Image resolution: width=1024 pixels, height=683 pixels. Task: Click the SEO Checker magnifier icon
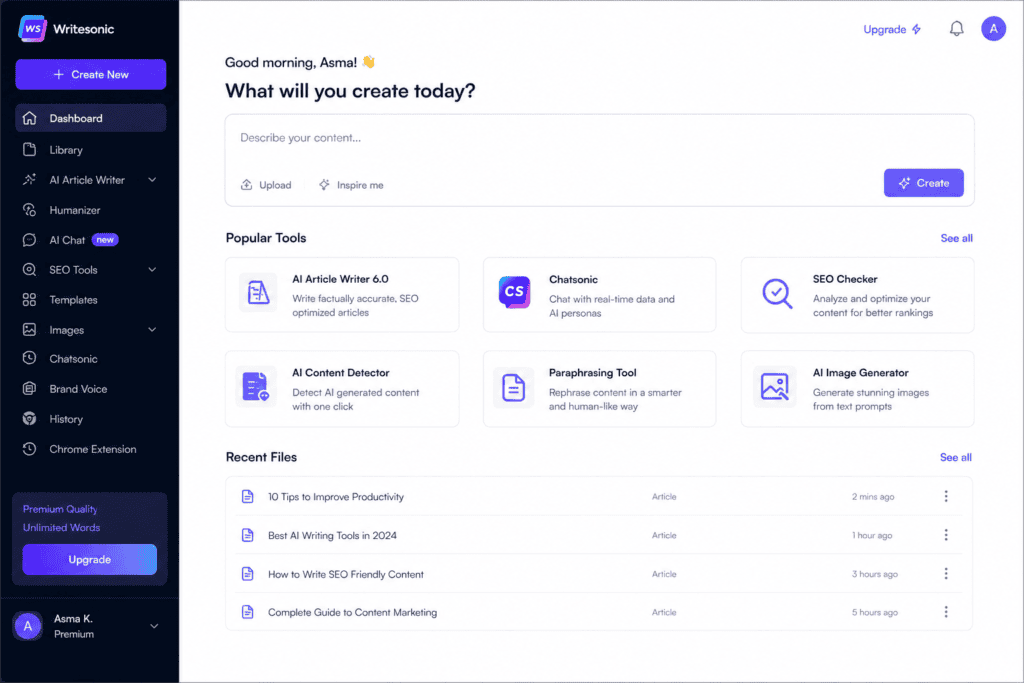pyautogui.click(x=777, y=293)
